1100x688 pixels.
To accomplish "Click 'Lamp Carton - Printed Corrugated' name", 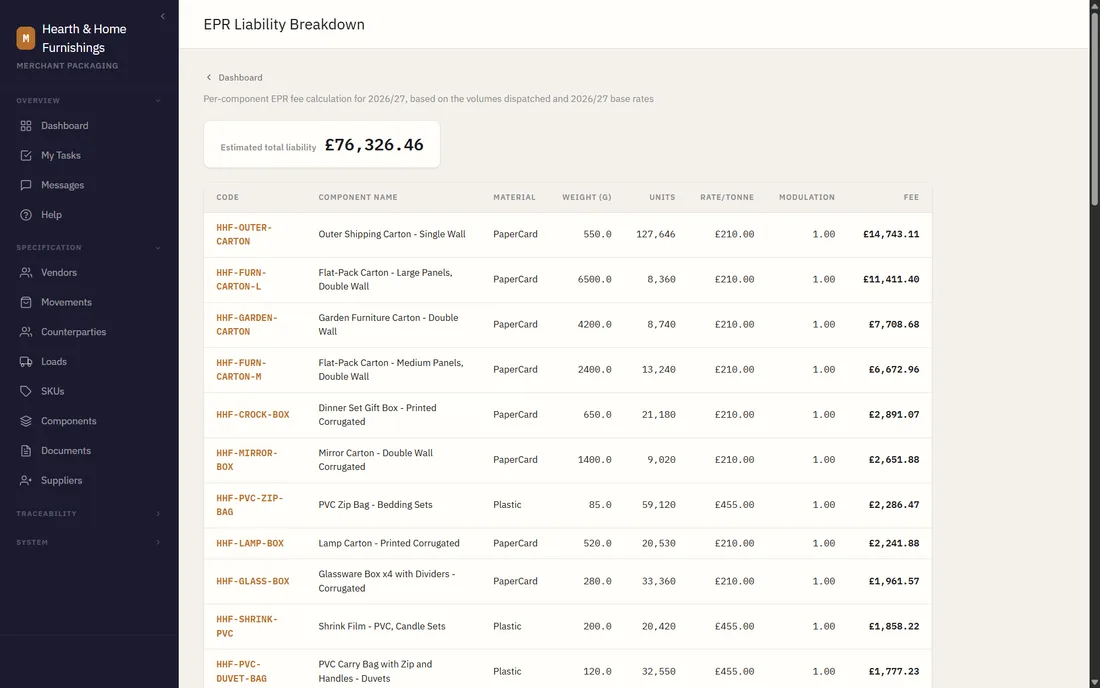I will [x=389, y=543].
